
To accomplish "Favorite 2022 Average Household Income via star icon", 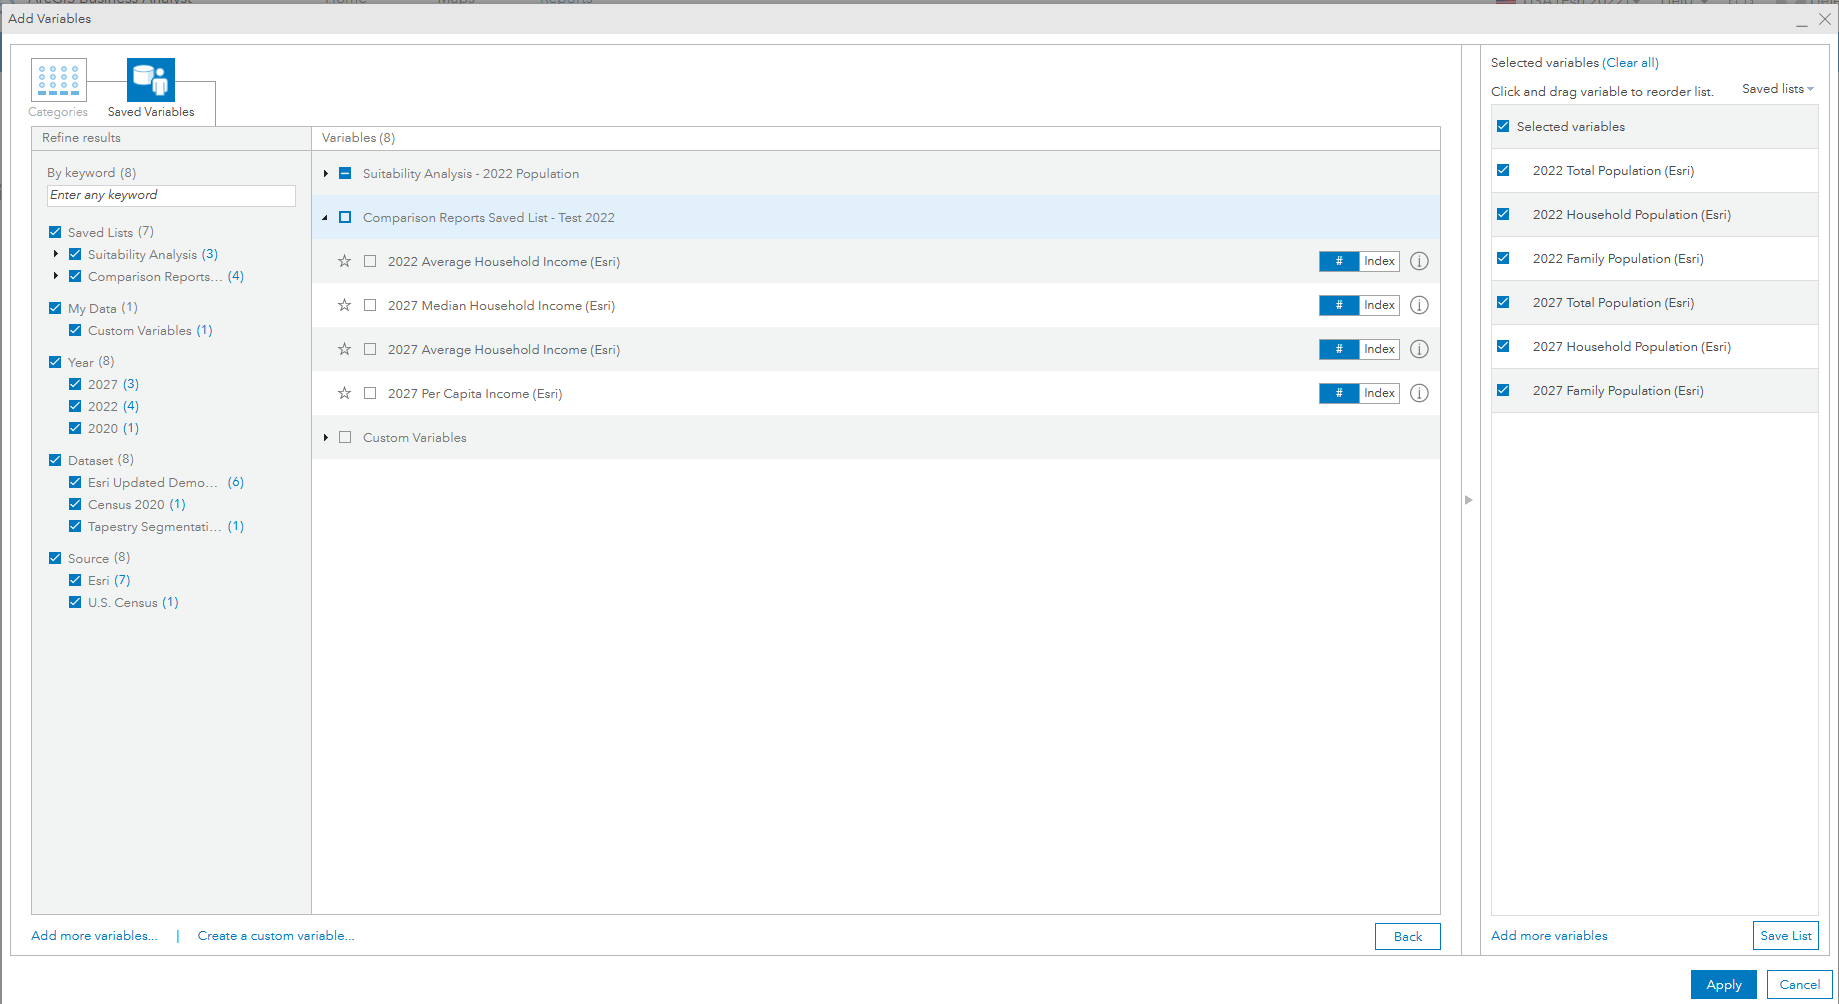I will 344,261.
